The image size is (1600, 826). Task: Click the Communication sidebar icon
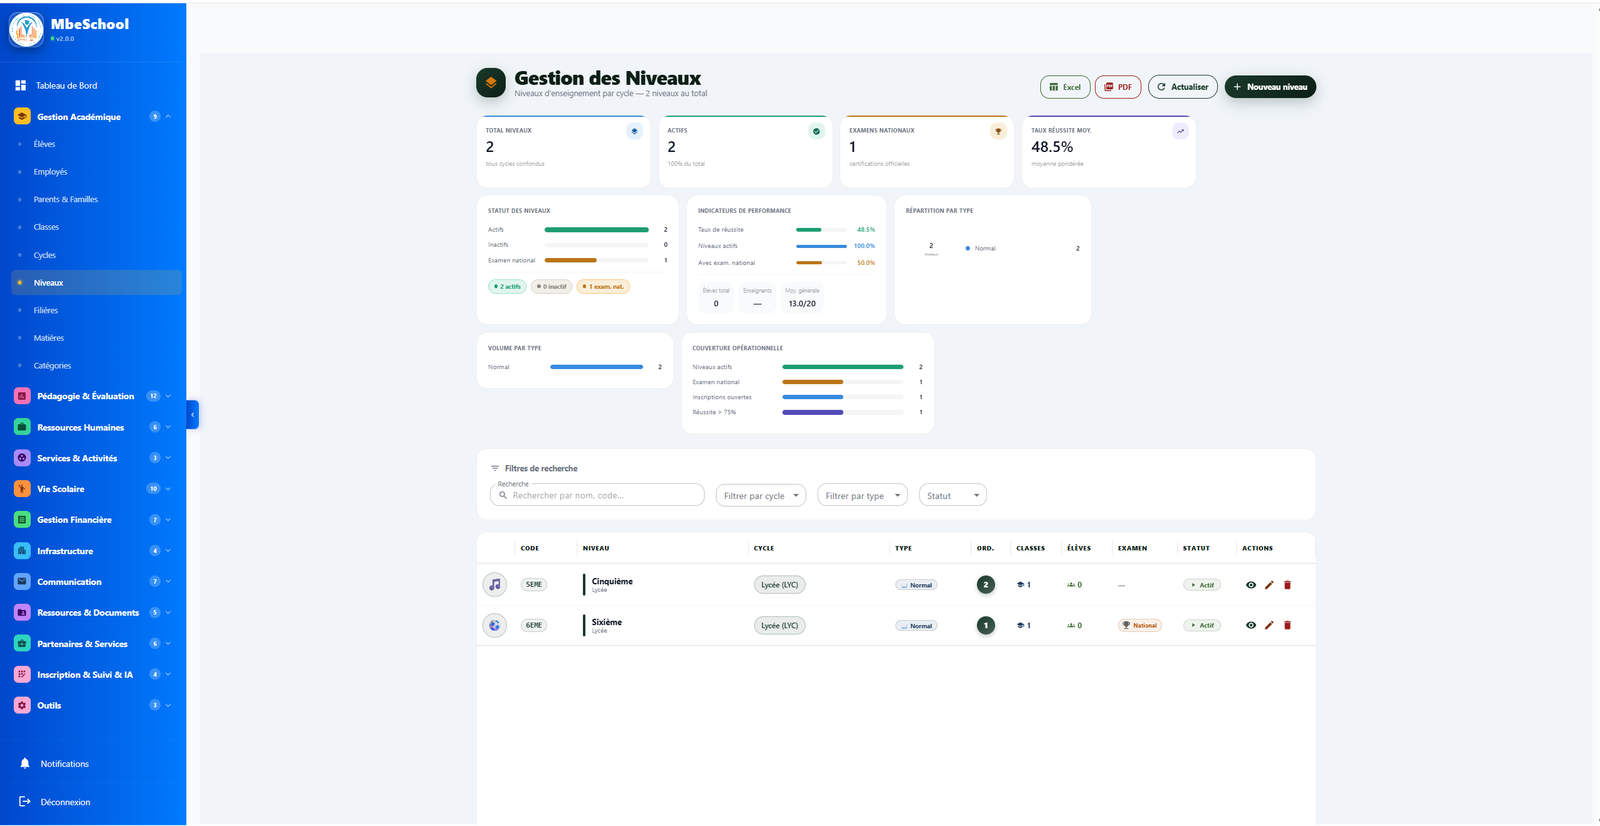click(x=22, y=582)
